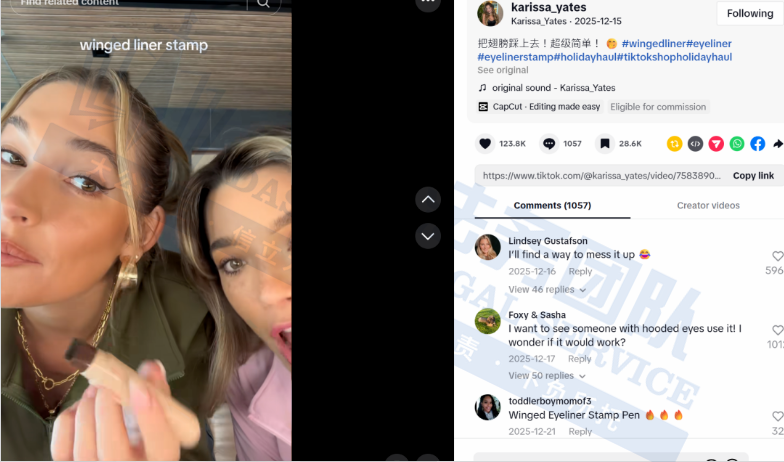Like Foxy & Sasha's comment
This screenshot has height=462, width=784.
(778, 330)
